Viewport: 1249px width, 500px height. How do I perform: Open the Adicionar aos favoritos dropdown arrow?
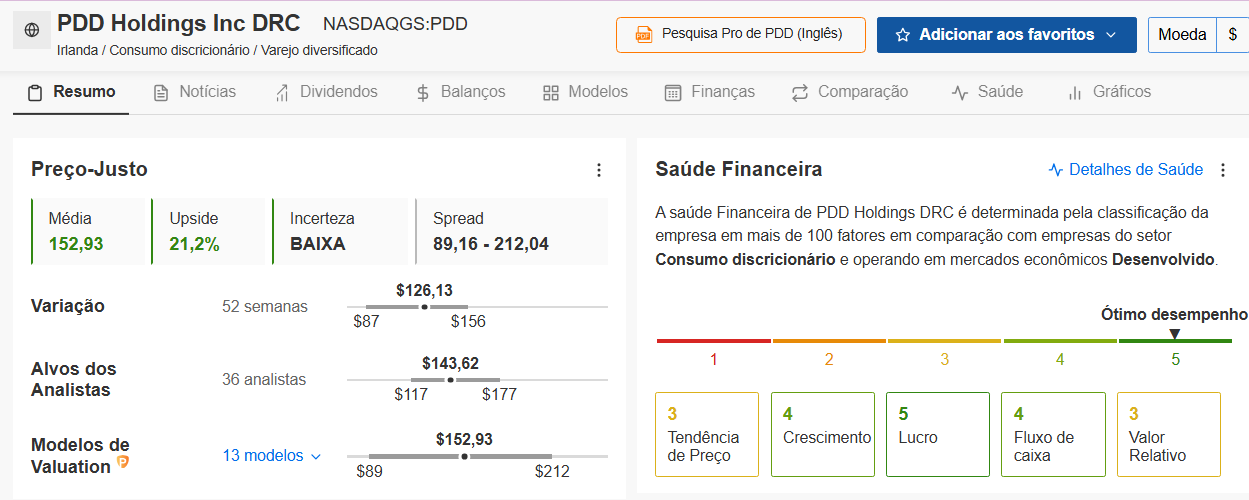pyautogui.click(x=1111, y=35)
